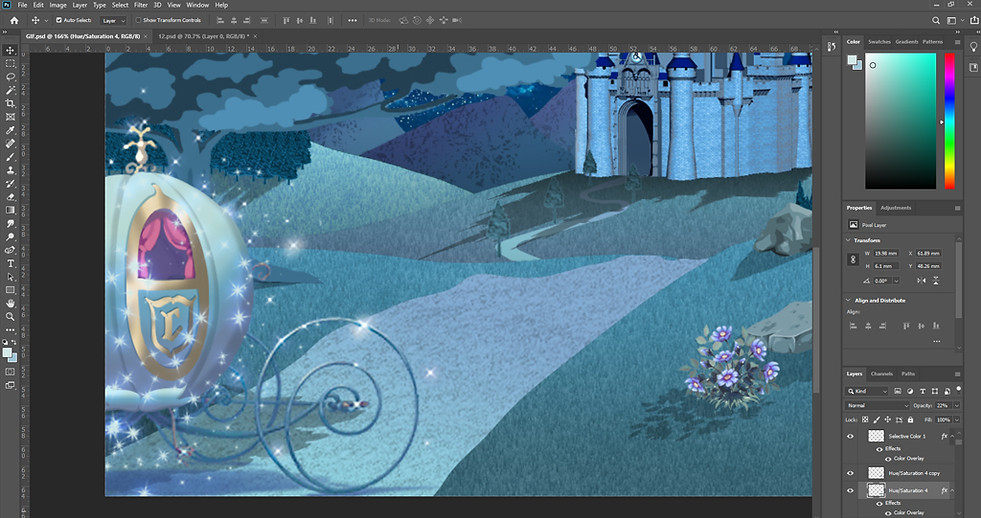Click more options dots in Align section
Viewport: 981px width, 518px height.
point(937,342)
